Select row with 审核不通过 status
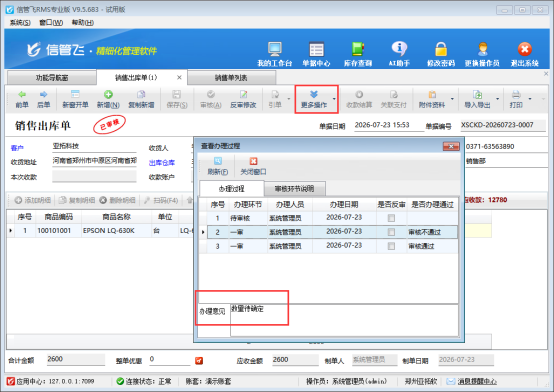The image size is (554, 392). pyautogui.click(x=332, y=232)
